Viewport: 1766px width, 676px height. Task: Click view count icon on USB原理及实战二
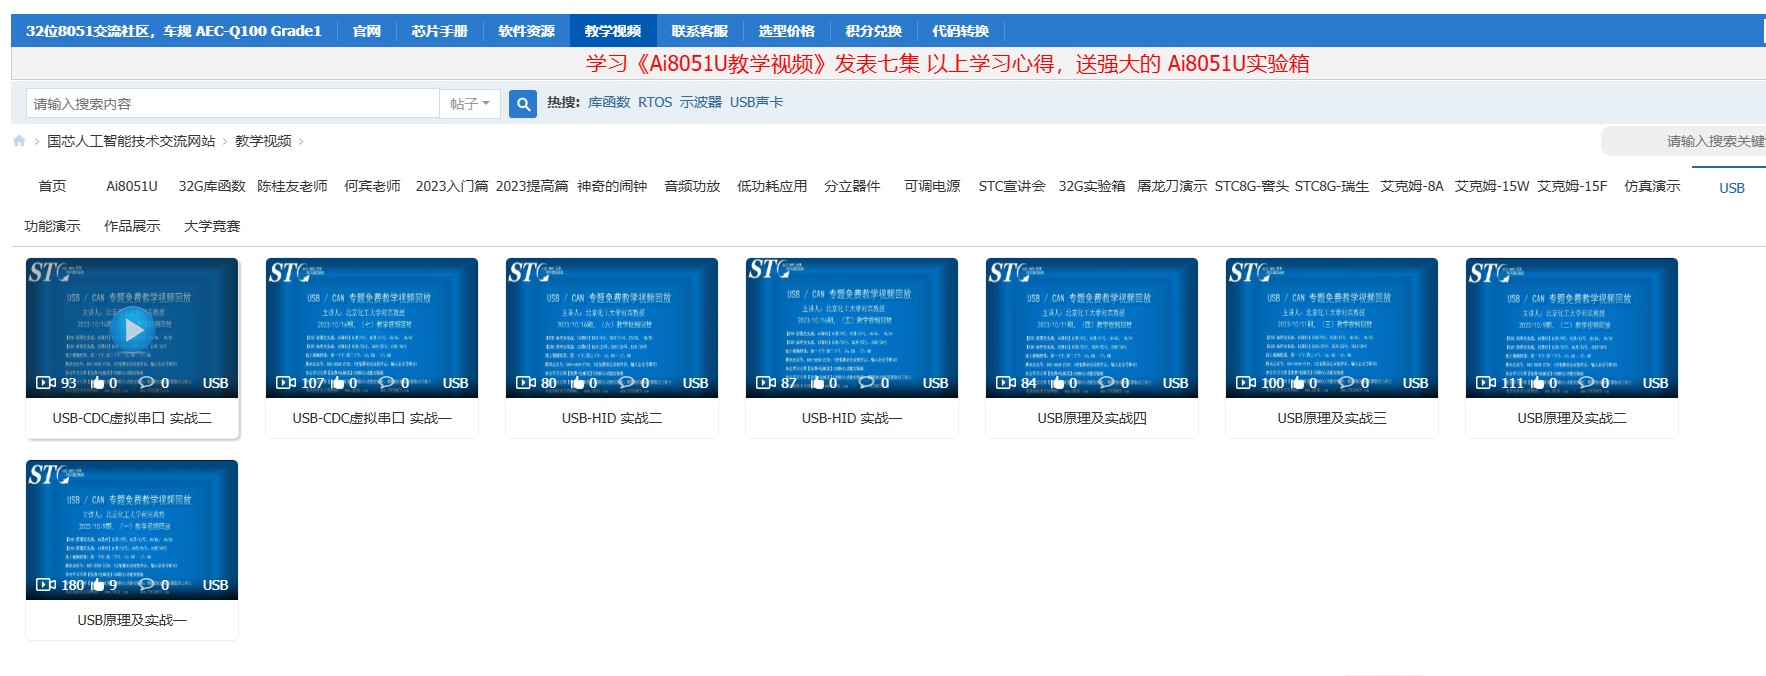click(1486, 383)
